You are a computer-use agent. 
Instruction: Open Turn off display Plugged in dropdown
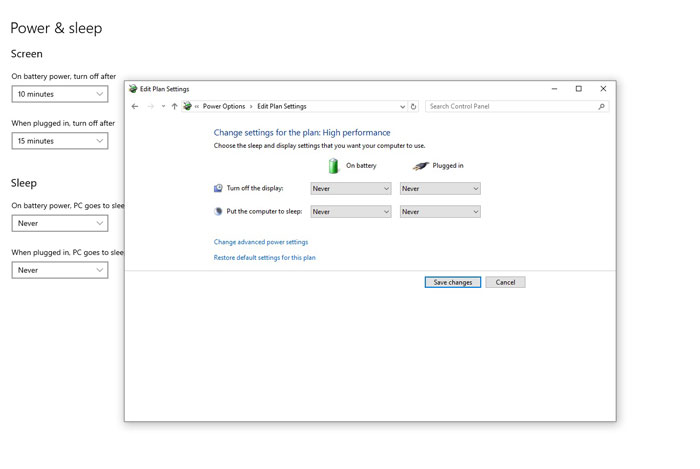tap(440, 188)
